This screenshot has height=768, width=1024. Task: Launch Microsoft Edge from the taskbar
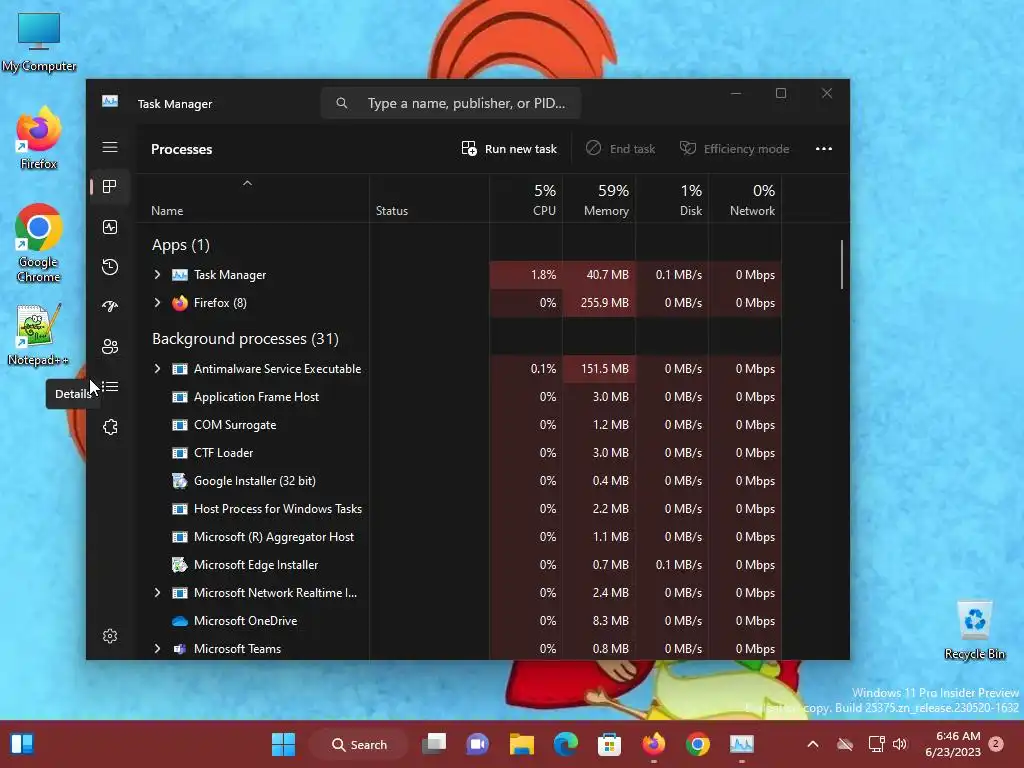[566, 744]
